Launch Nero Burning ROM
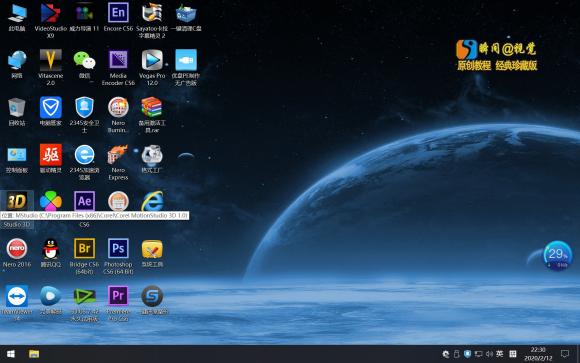Screen dimensions: 580x363 point(118,108)
